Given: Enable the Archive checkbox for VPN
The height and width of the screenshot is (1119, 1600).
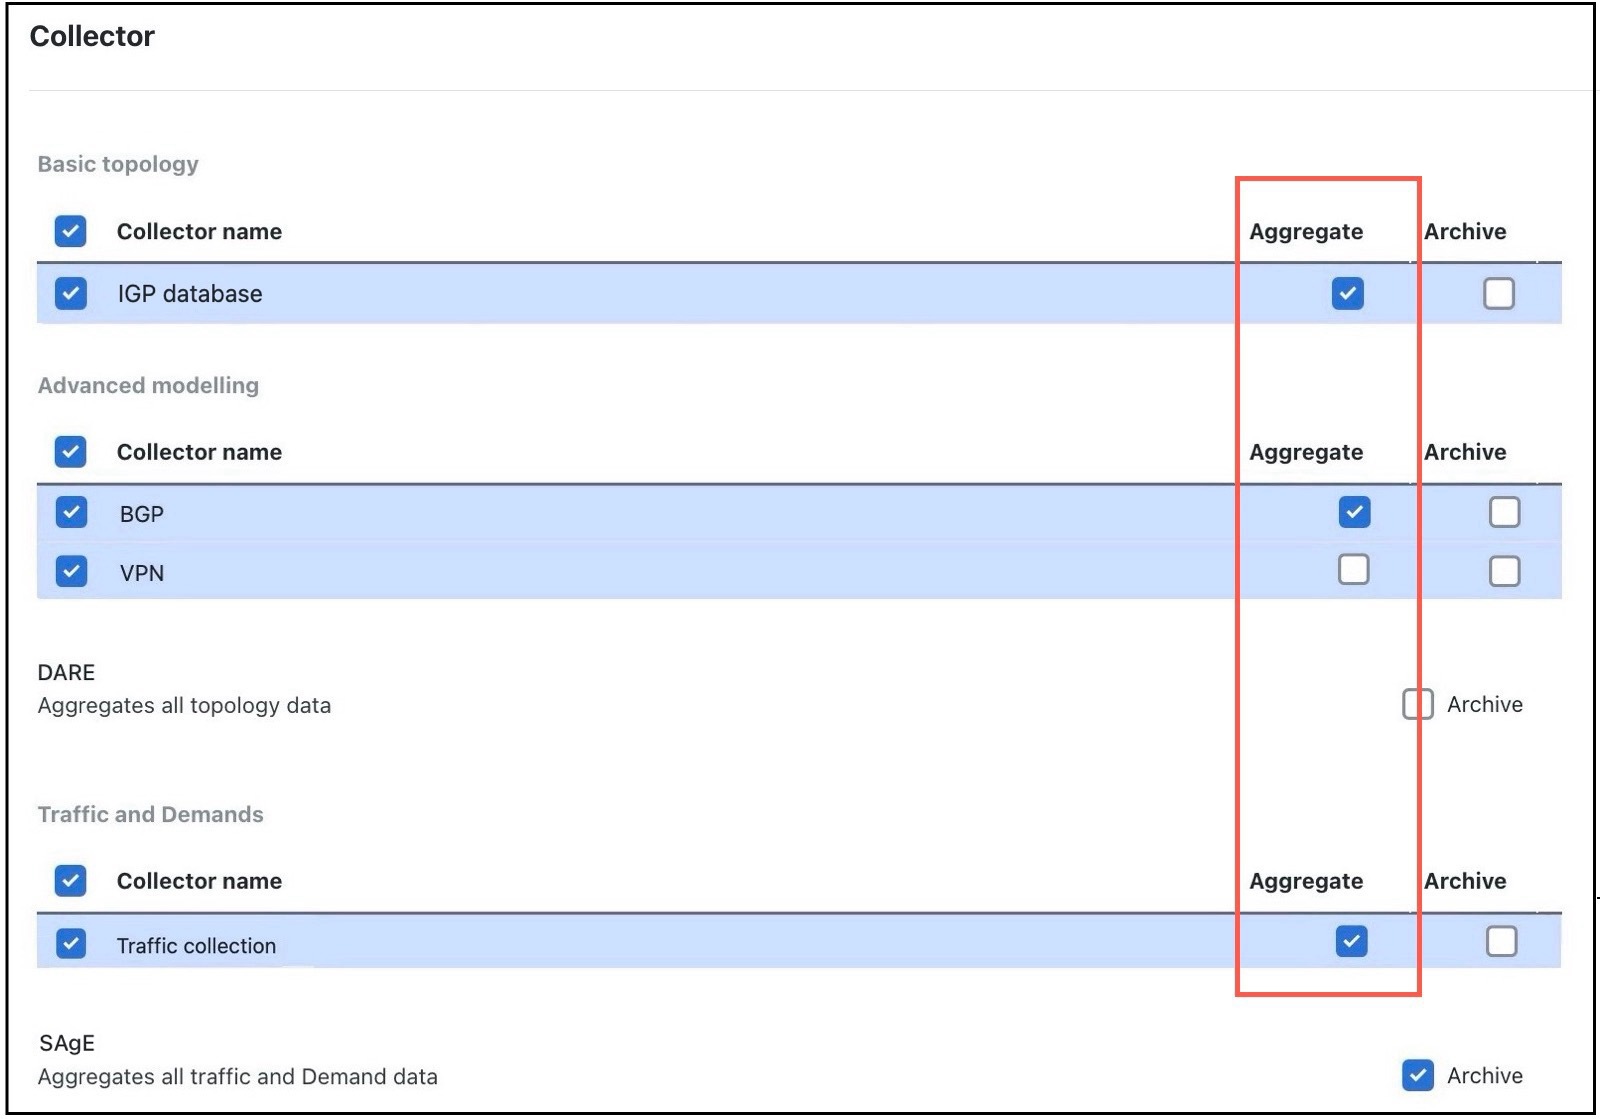Looking at the screenshot, I should pos(1503,571).
